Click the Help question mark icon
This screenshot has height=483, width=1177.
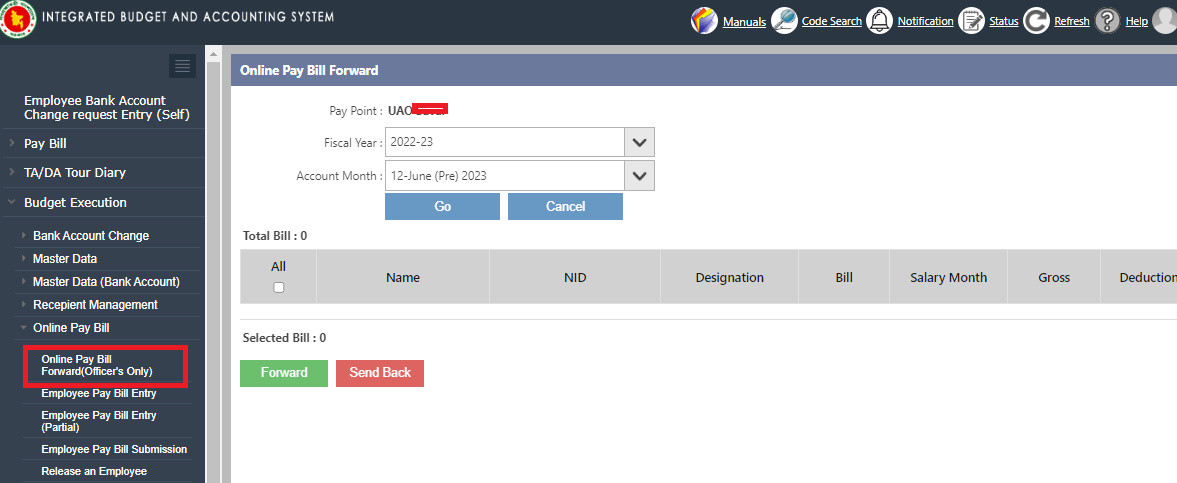coord(1106,21)
